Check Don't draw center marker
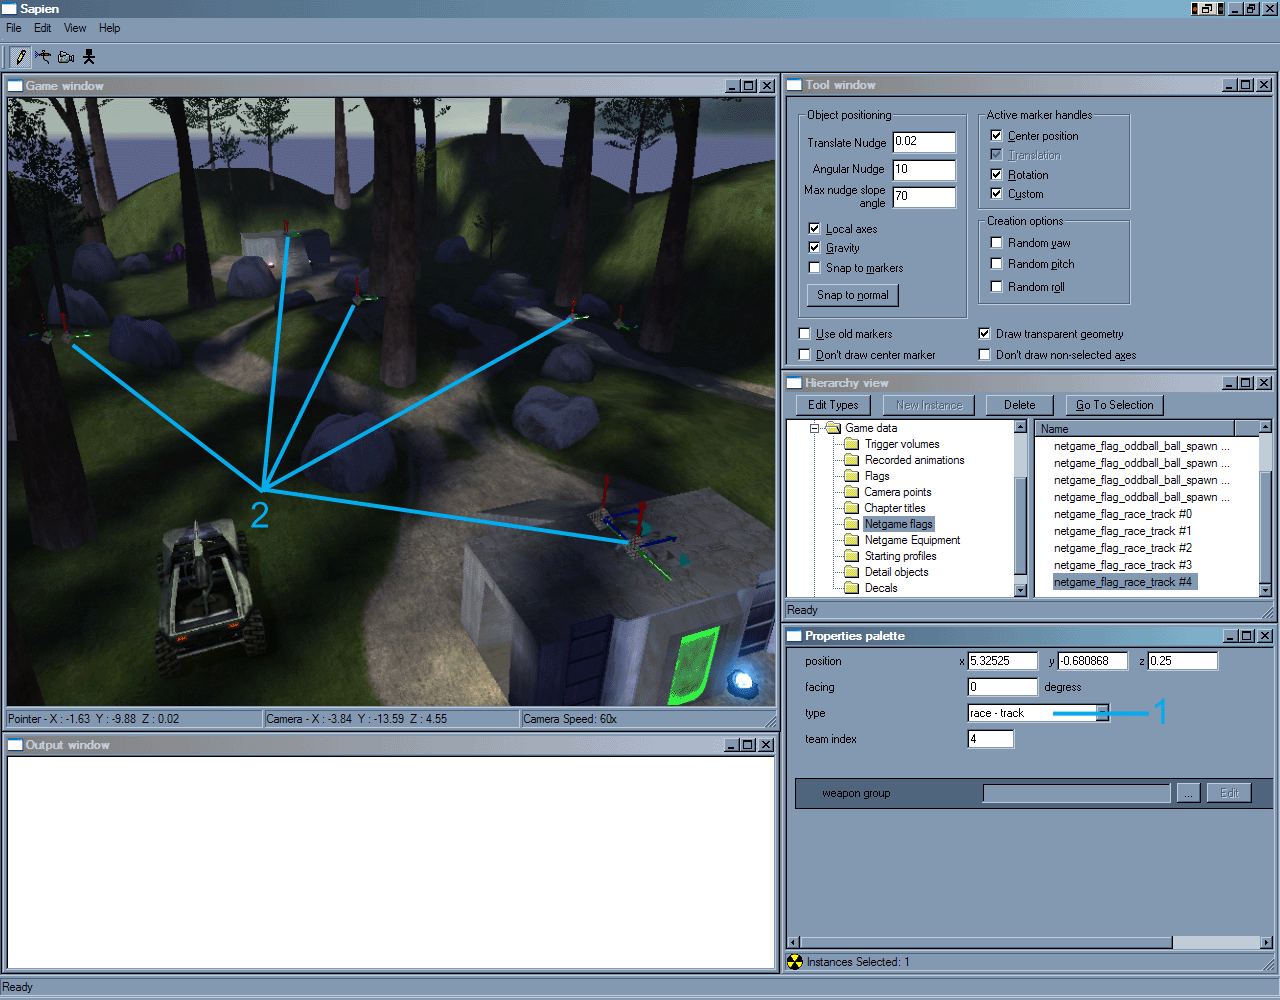 click(804, 354)
